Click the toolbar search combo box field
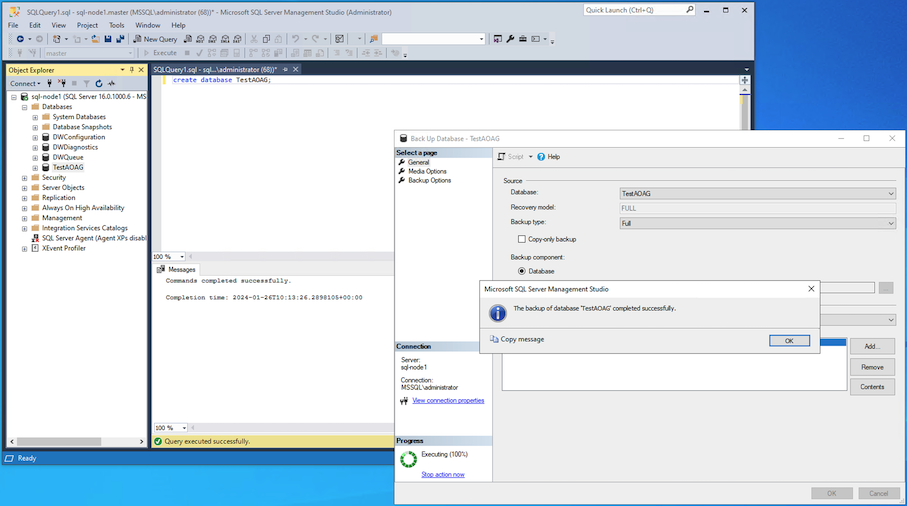Viewport: 907px width, 506px height. point(433,39)
